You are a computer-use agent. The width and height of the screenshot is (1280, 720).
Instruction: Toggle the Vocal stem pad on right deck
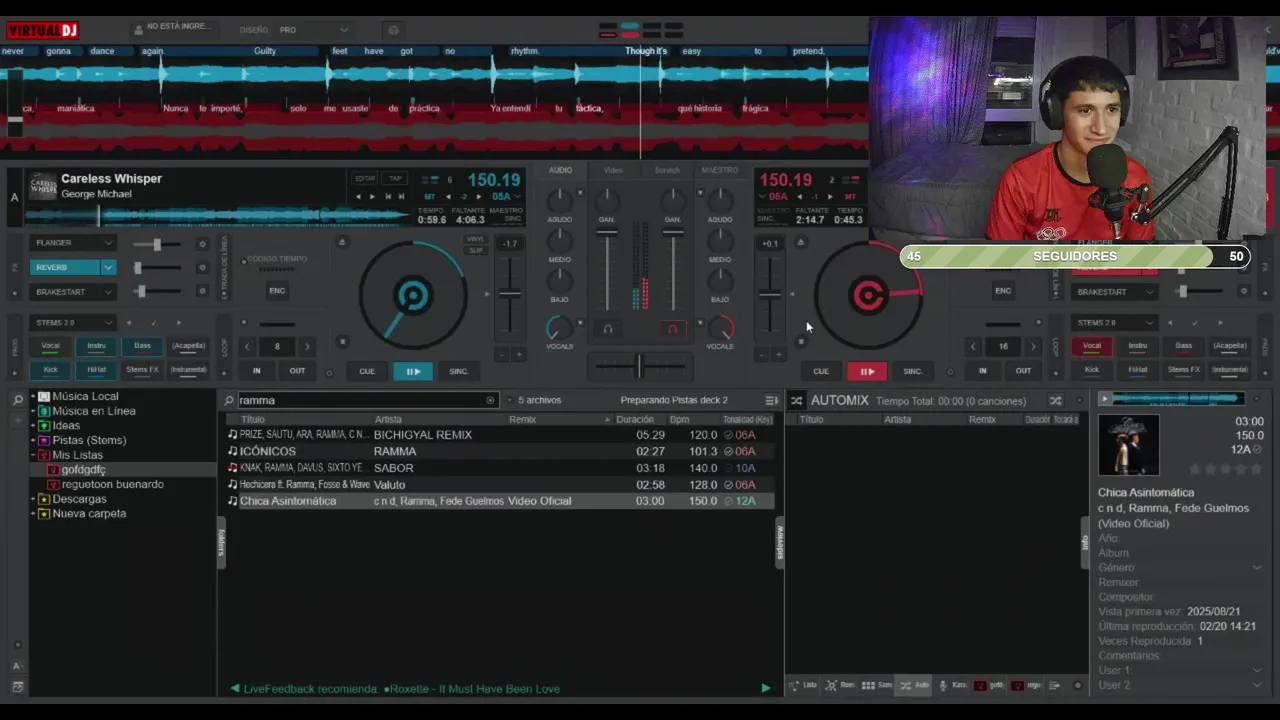[x=1091, y=346]
